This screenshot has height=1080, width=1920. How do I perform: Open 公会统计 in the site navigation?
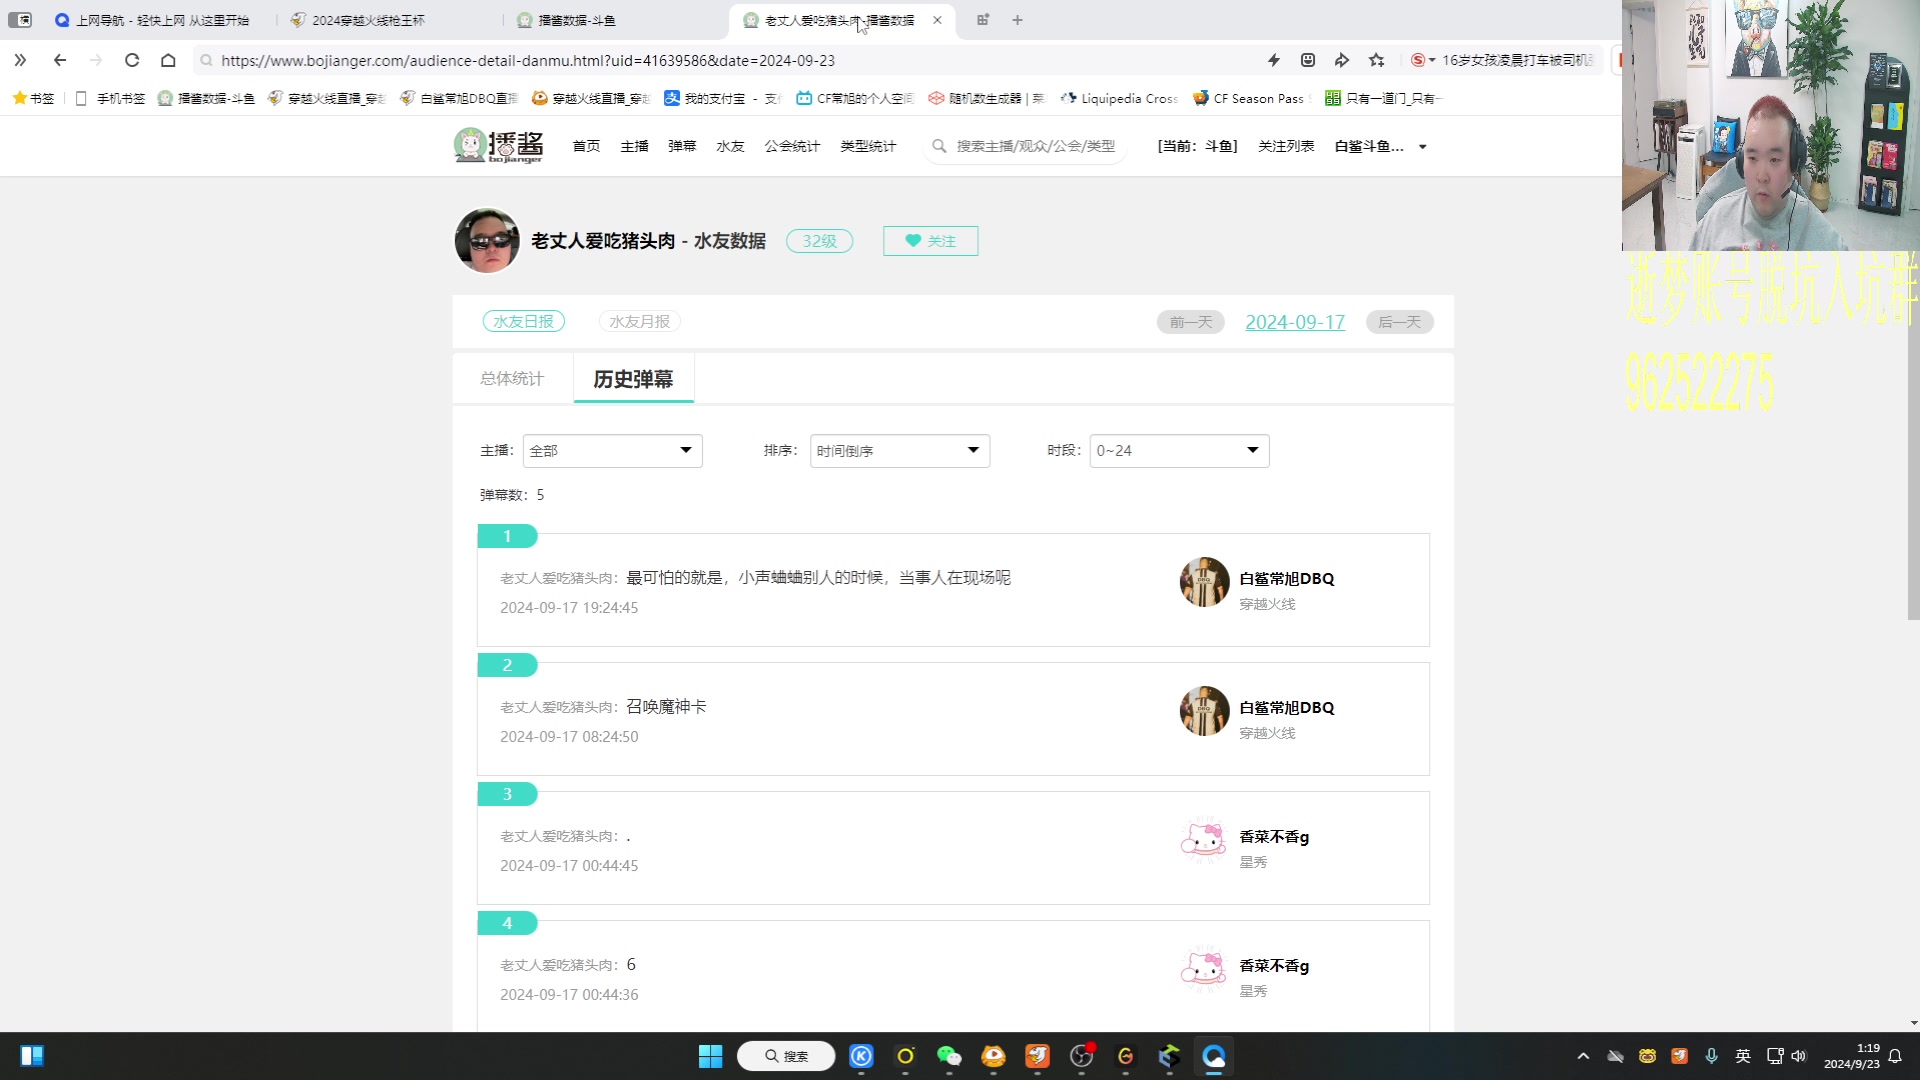tap(792, 146)
